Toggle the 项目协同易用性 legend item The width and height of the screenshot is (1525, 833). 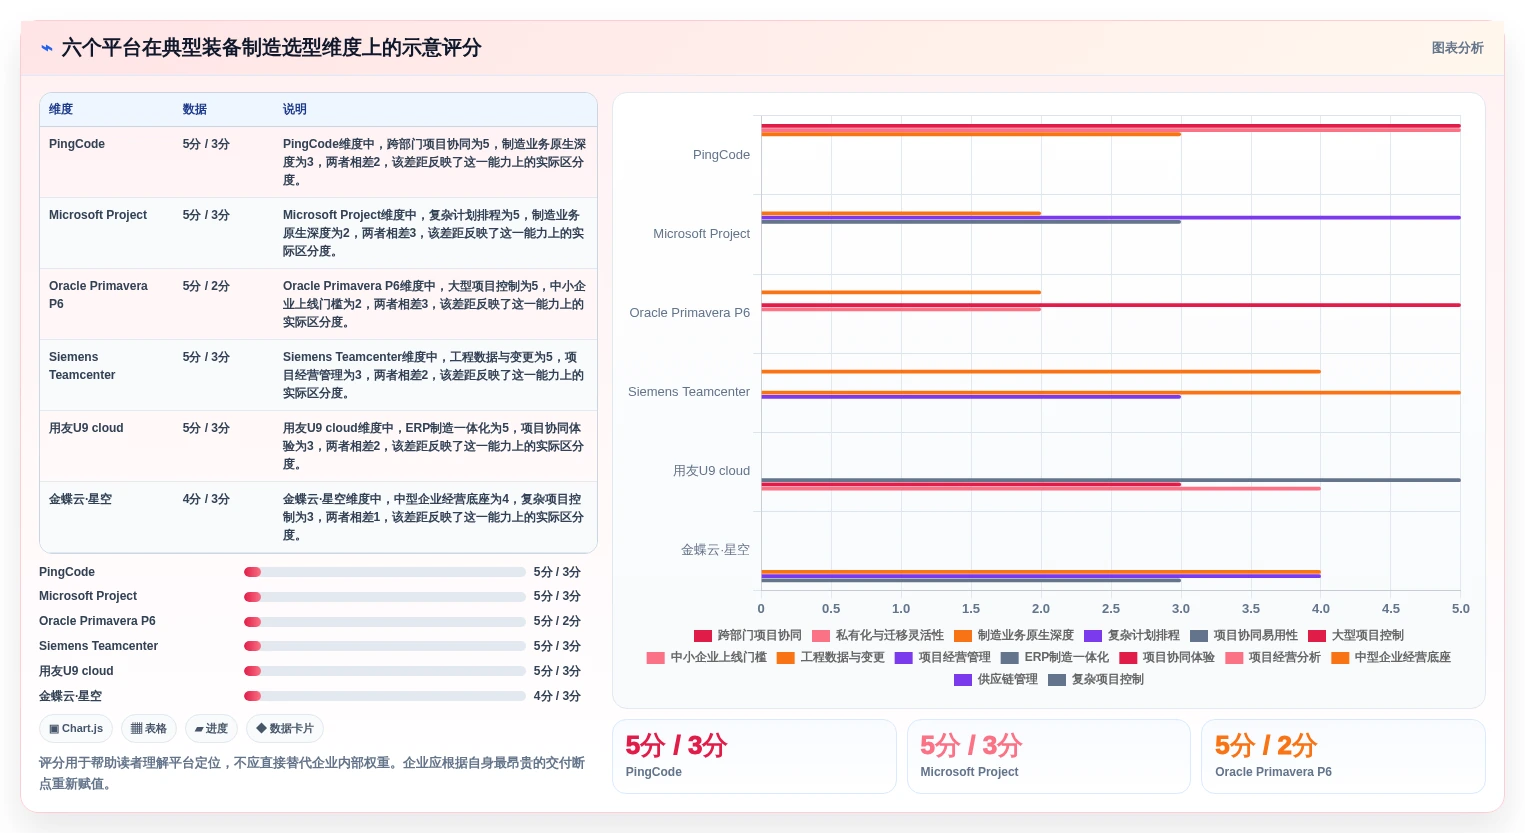[x=1244, y=635]
